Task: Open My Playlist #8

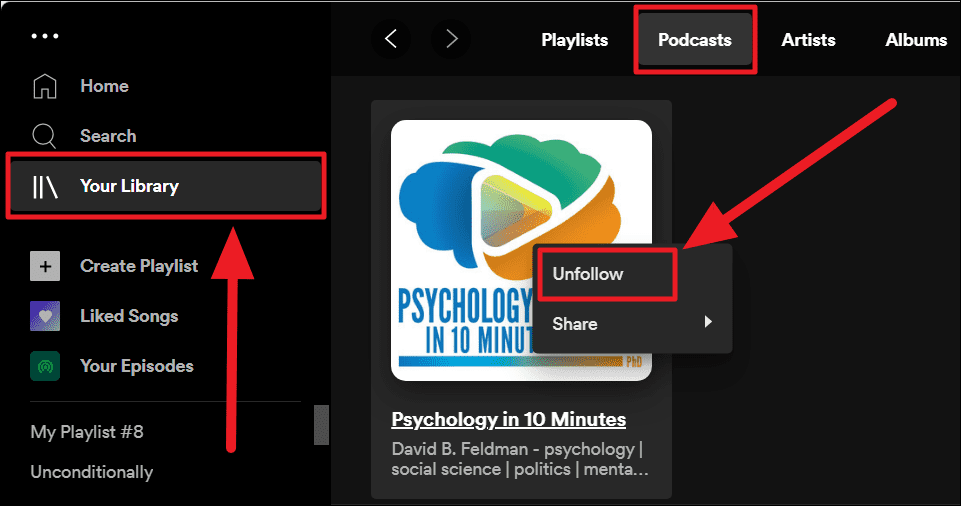Action: pyautogui.click(x=87, y=432)
